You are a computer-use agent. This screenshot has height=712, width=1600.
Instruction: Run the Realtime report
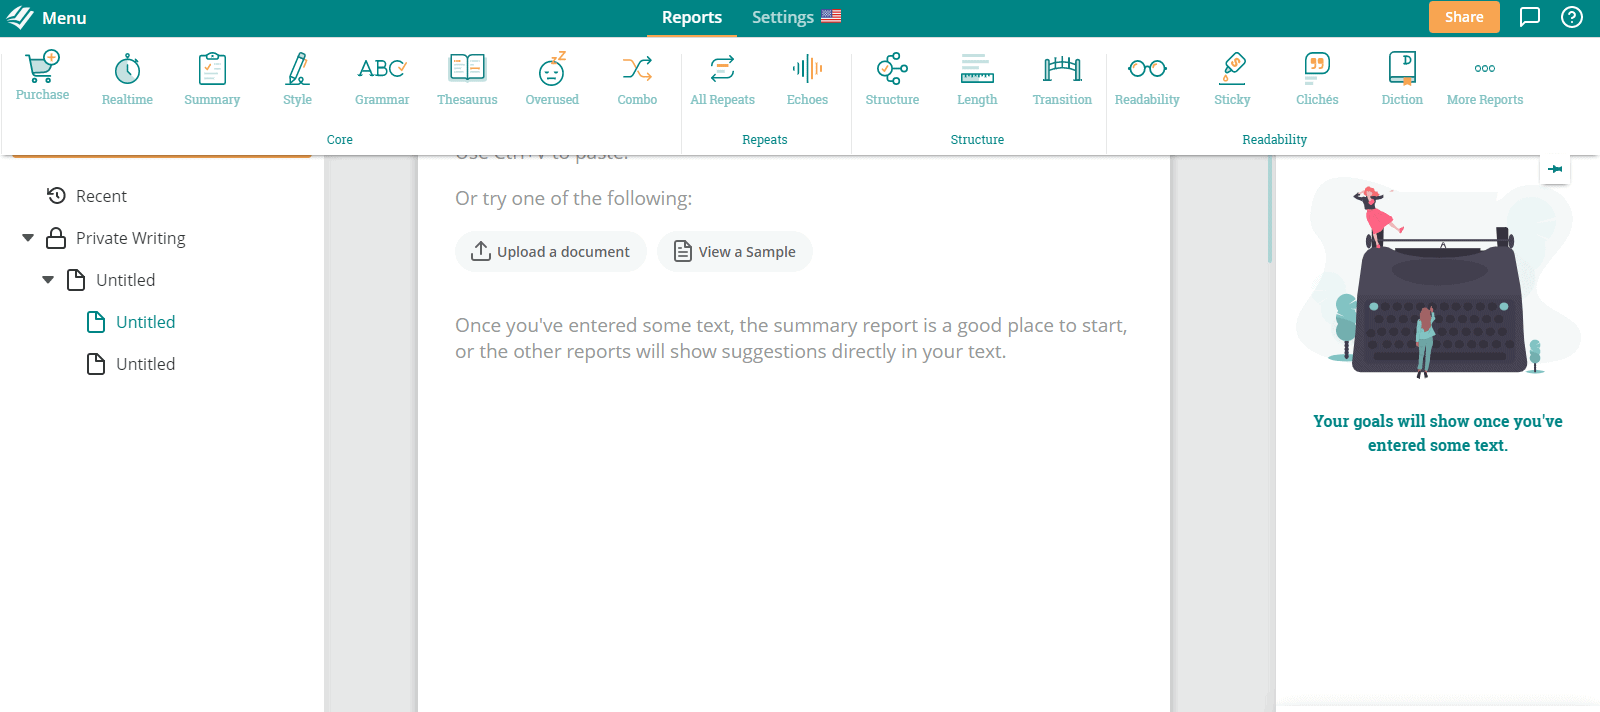pyautogui.click(x=127, y=79)
